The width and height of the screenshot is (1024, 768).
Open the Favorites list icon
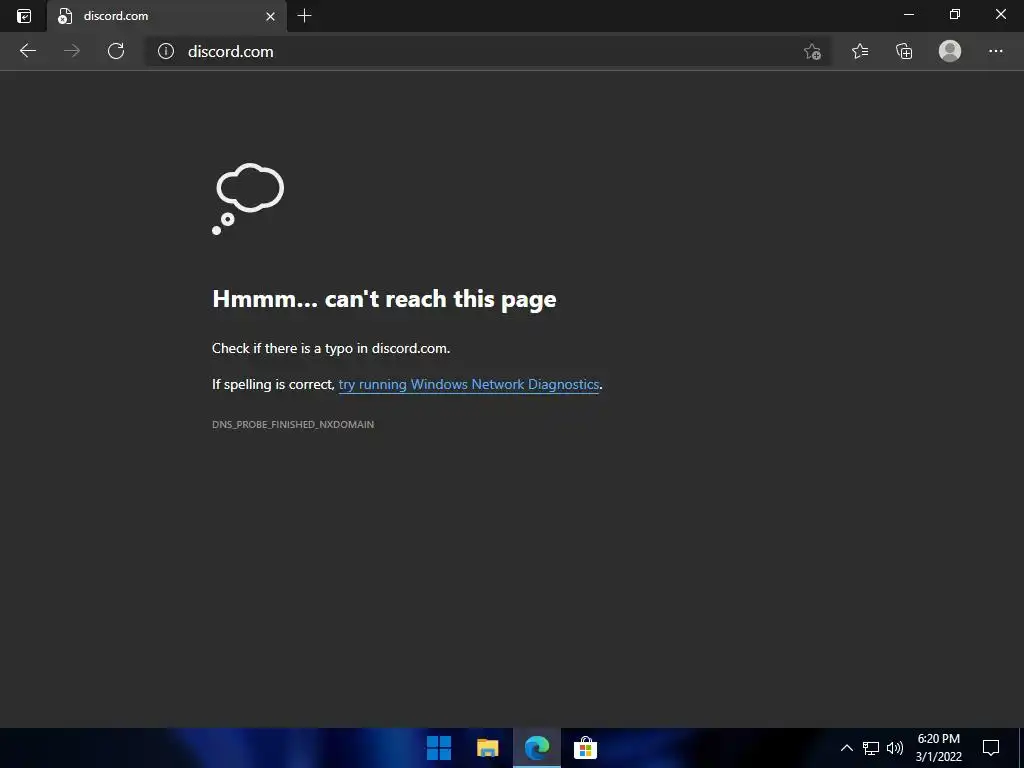point(860,51)
